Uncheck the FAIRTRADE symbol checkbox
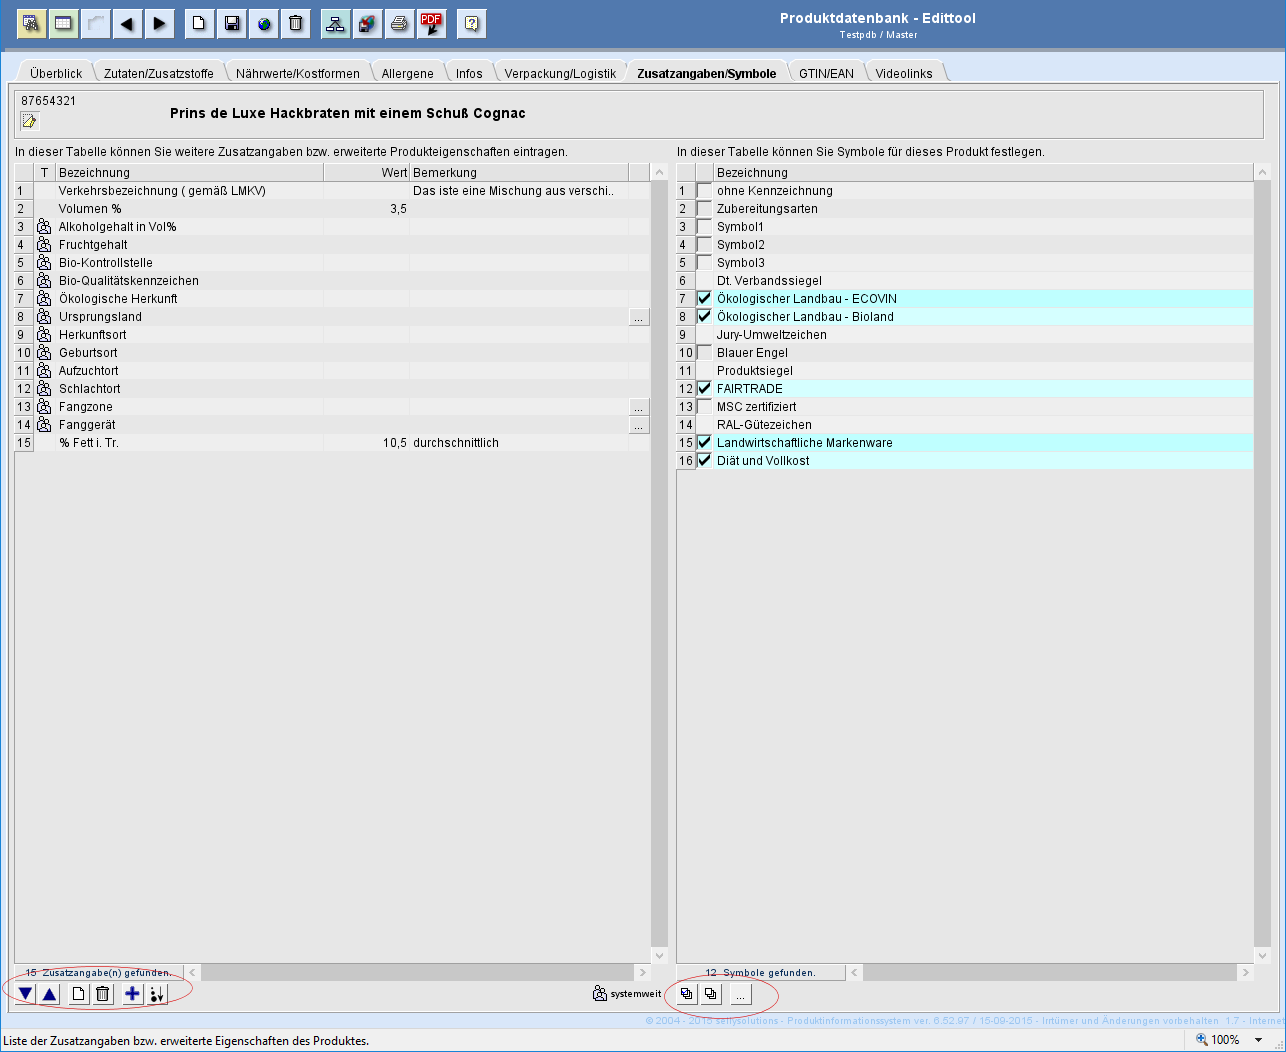Screen dimensions: 1286x1052 (705, 389)
